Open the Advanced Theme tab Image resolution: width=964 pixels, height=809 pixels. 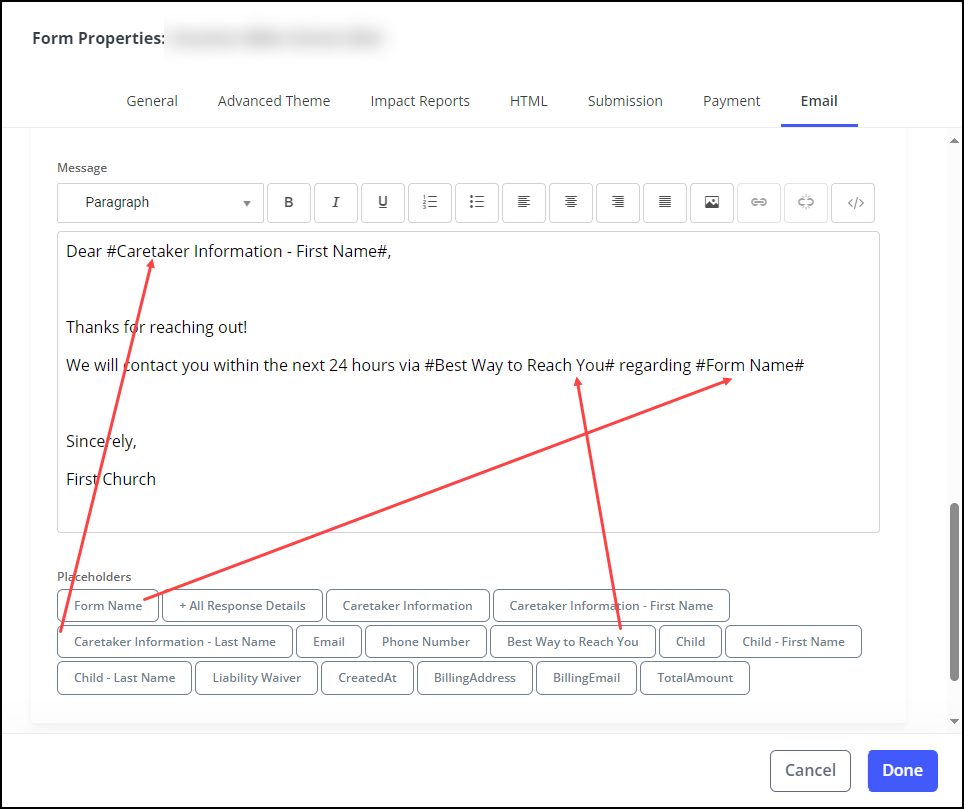(273, 100)
